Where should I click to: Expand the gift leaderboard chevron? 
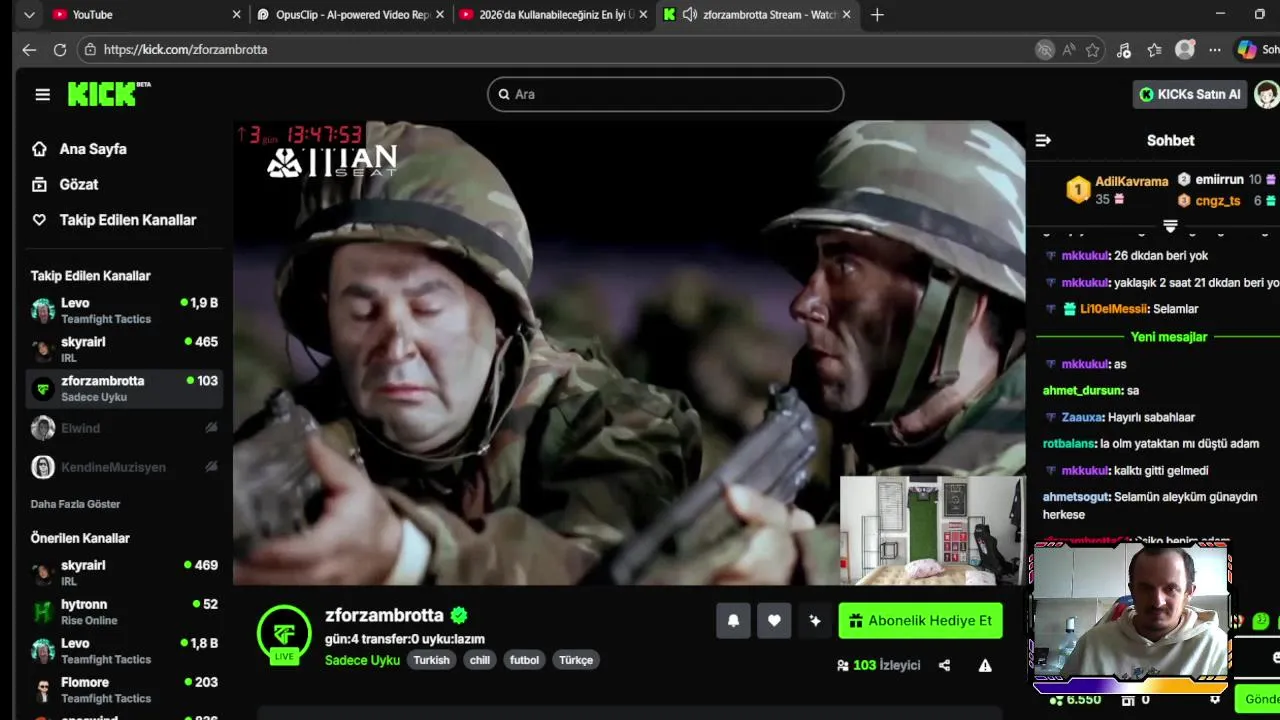pyautogui.click(x=1170, y=225)
